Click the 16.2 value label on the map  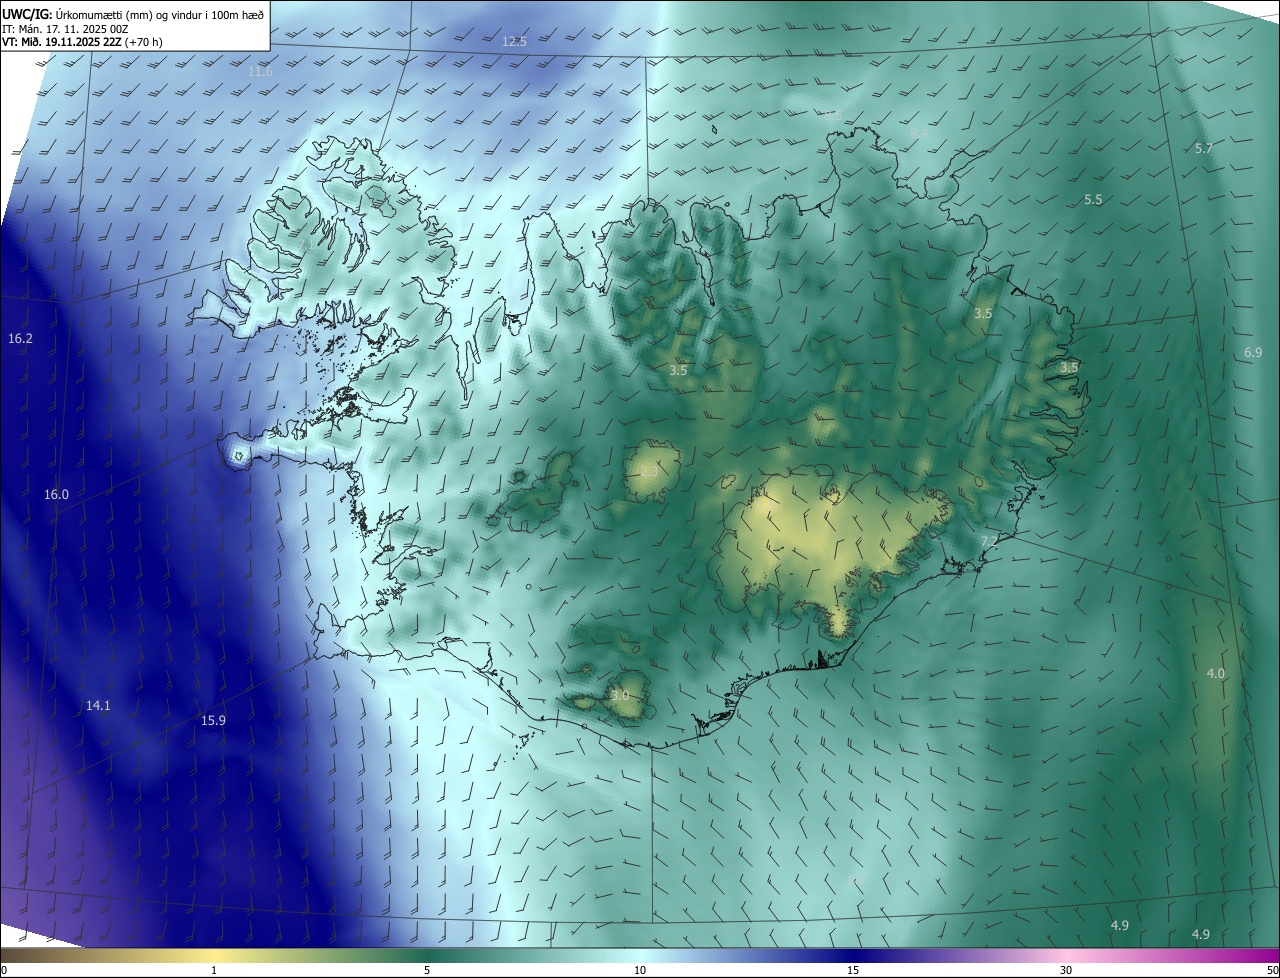20,339
